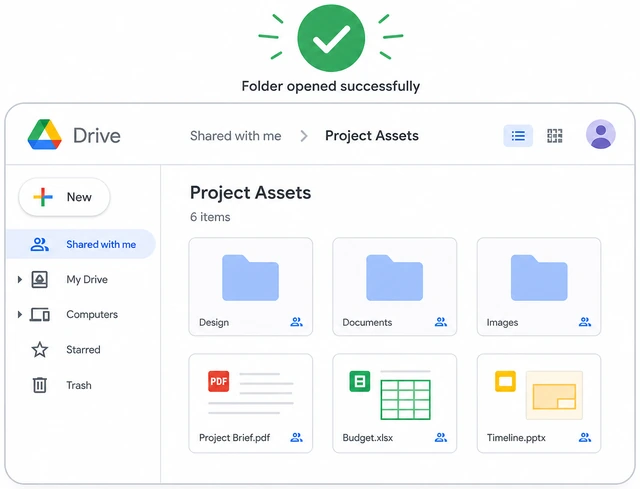The image size is (640, 489).
Task: Click the Starred star icon
Action: pos(40,350)
